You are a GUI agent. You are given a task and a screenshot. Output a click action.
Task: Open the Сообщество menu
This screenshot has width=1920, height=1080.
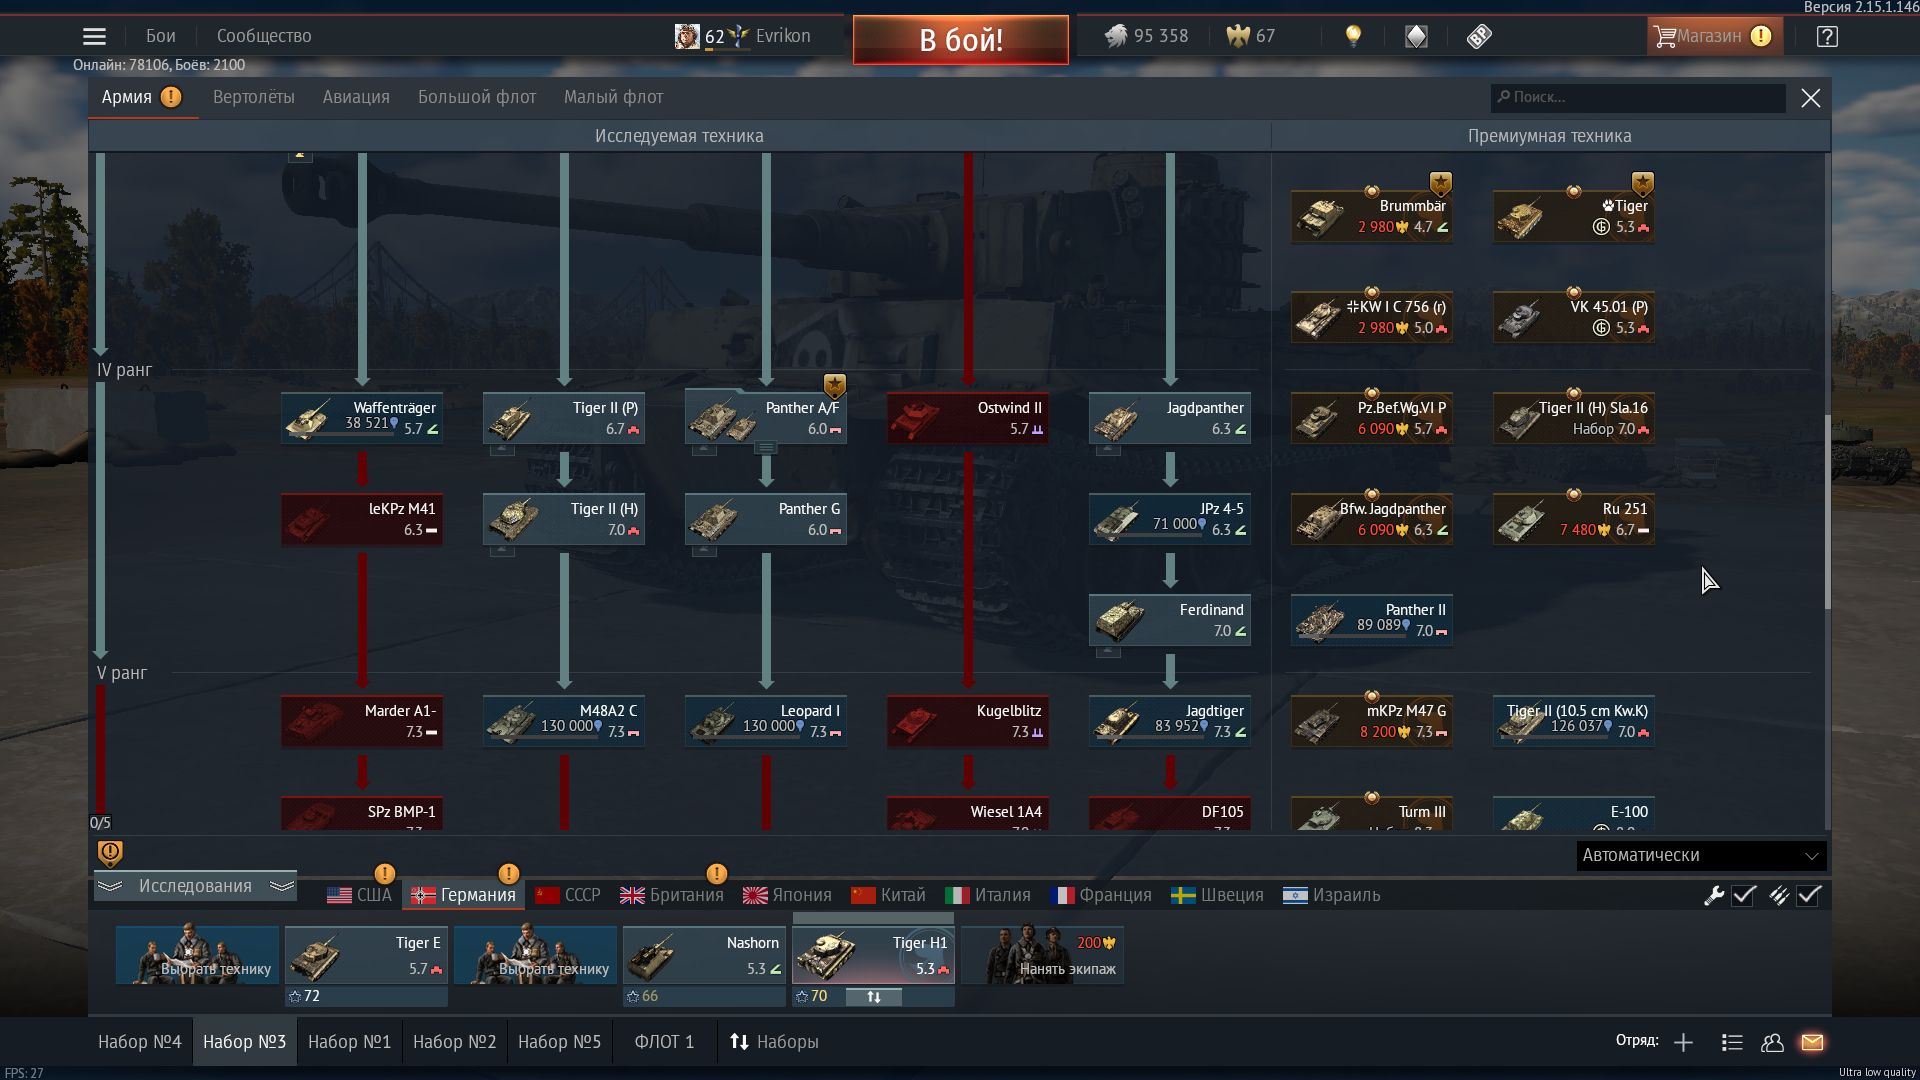(264, 36)
